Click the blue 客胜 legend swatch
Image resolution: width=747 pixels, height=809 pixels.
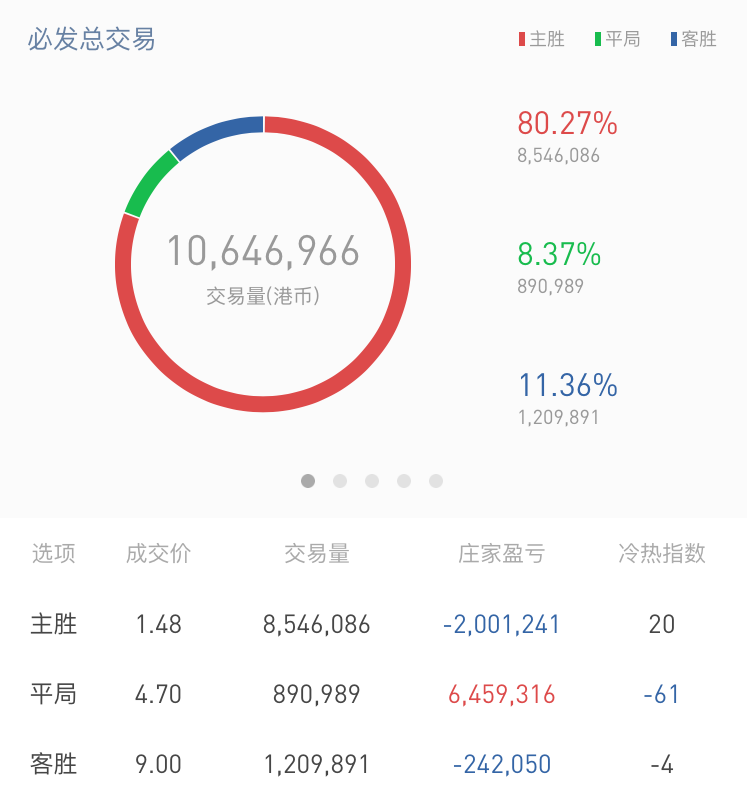pos(674,39)
